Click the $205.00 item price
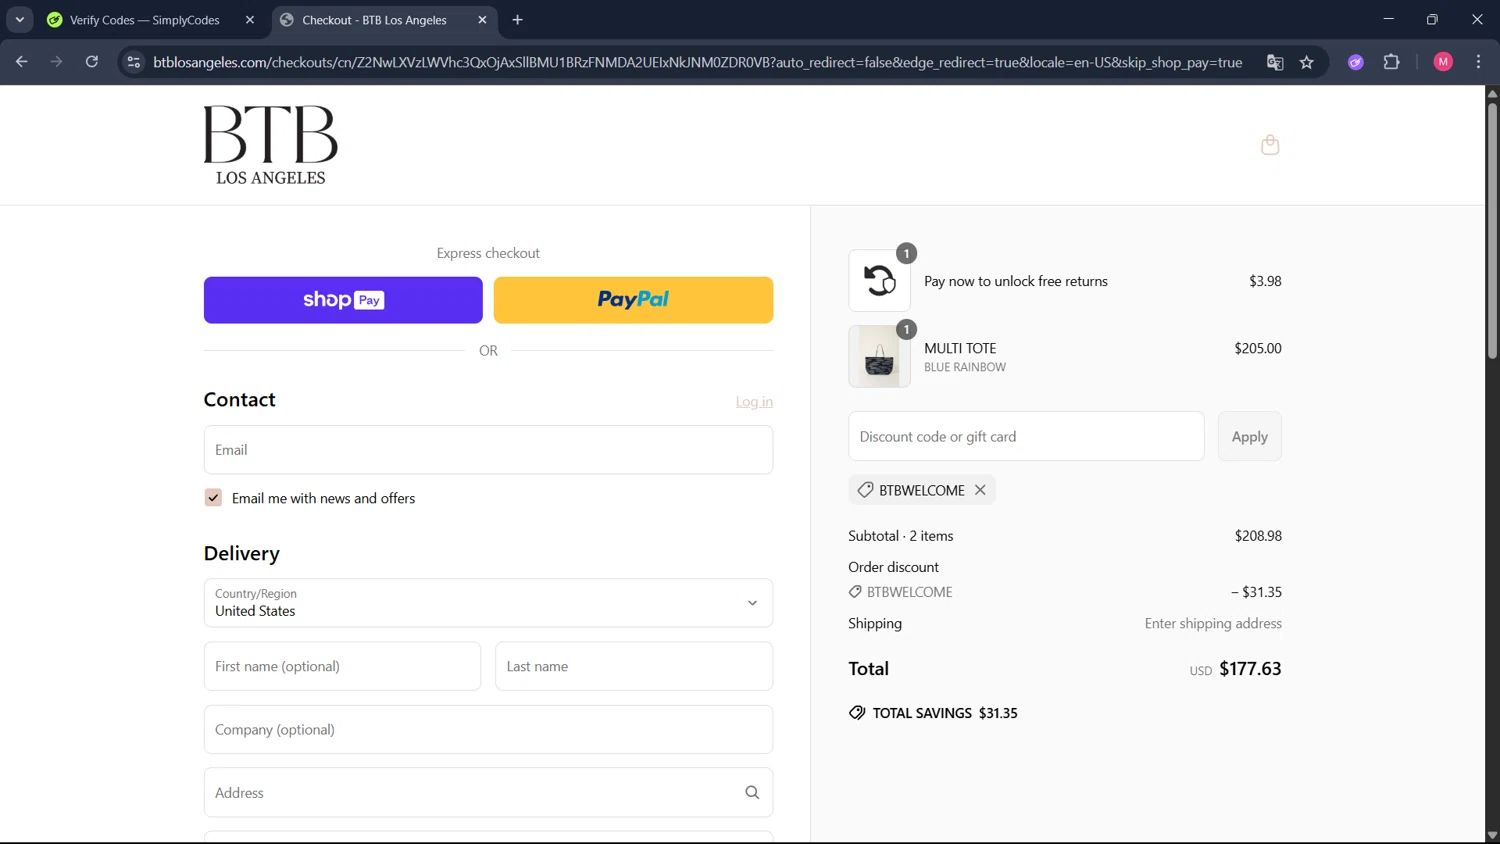Viewport: 1500px width, 844px height. click(x=1258, y=348)
